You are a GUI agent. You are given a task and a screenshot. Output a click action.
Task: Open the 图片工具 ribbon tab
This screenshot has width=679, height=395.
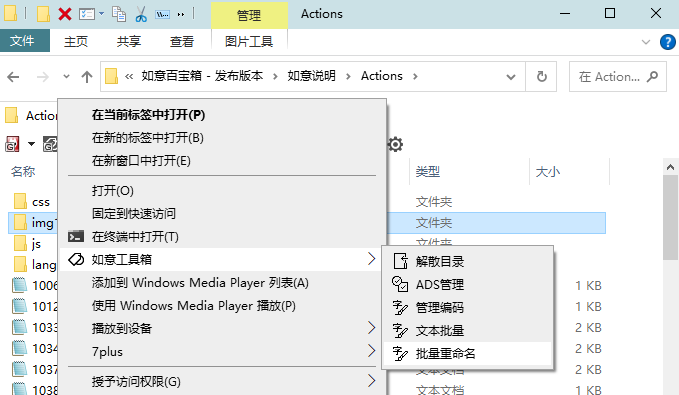[249, 42]
